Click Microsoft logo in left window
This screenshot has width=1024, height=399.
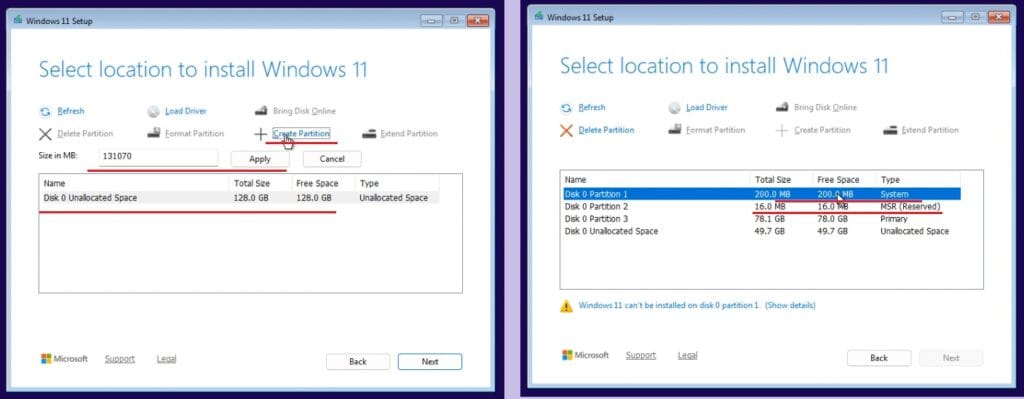(46, 359)
